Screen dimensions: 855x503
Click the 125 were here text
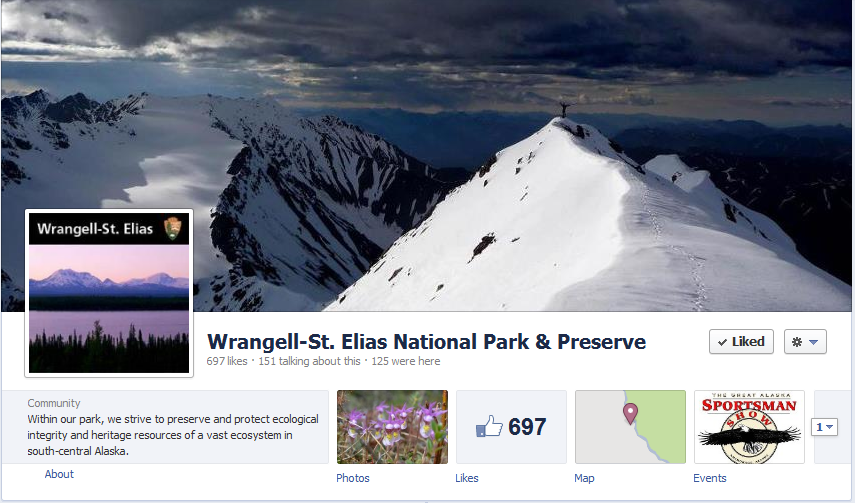click(x=406, y=361)
